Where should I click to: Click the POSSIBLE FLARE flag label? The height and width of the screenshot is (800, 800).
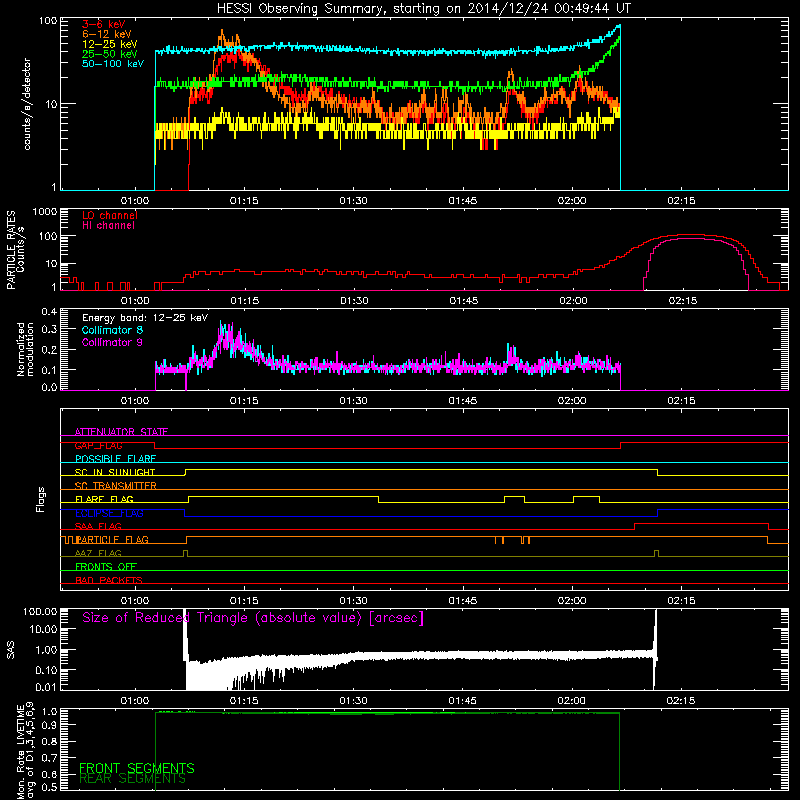pyautogui.click(x=115, y=459)
